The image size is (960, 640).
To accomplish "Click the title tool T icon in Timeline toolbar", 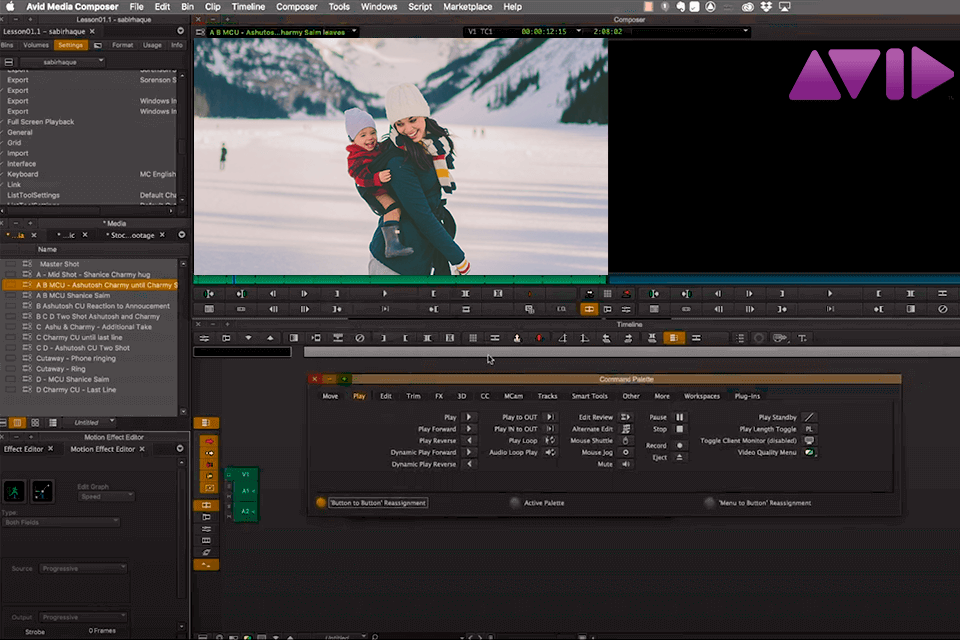I will [x=802, y=338].
